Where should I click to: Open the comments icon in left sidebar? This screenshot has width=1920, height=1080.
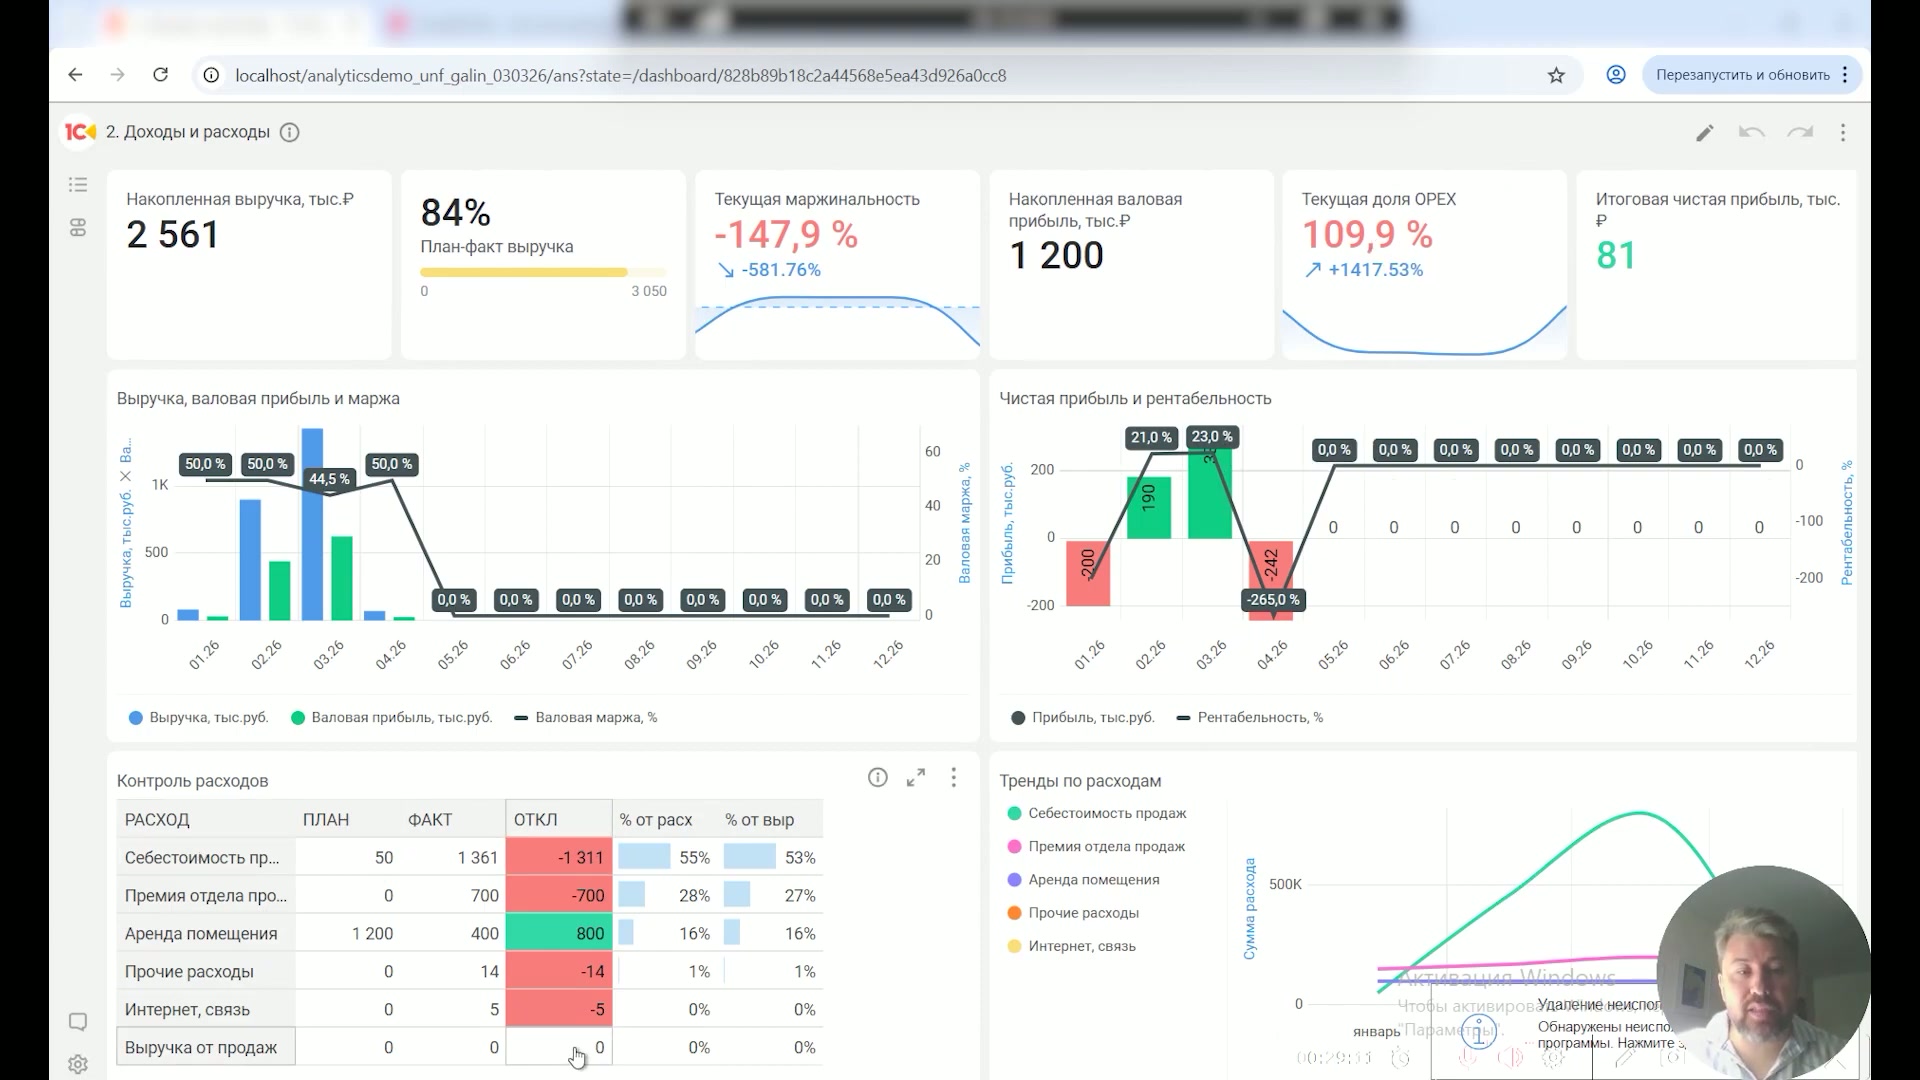[78, 1022]
